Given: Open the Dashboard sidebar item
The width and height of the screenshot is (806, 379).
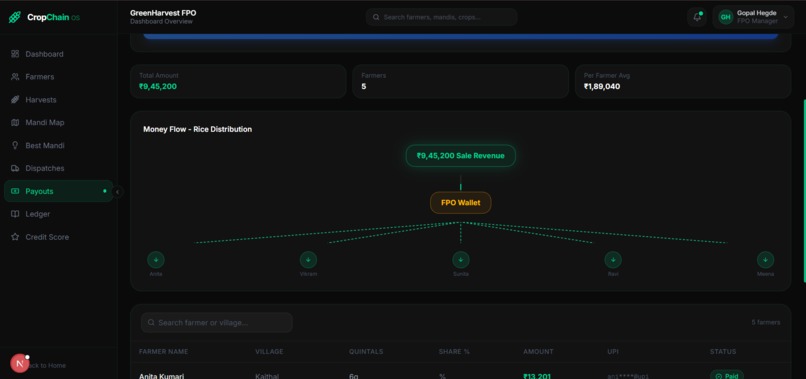Looking at the screenshot, I should [x=59, y=54].
